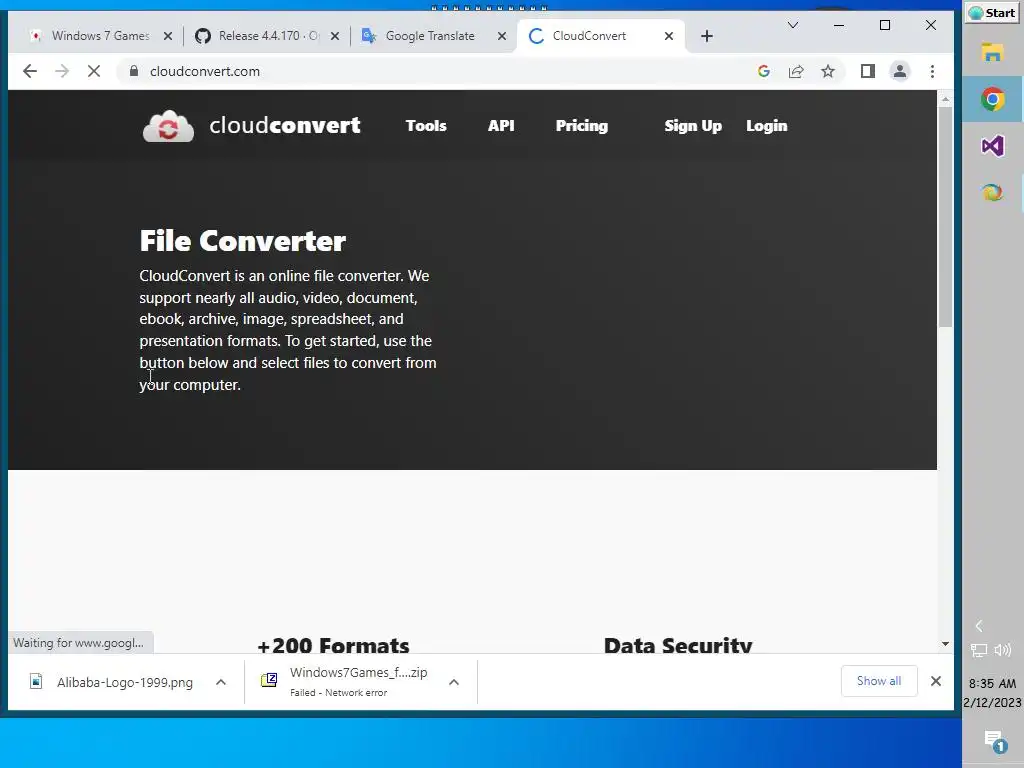The height and width of the screenshot is (768, 1024).
Task: Click Show all downloads button
Action: pos(879,681)
